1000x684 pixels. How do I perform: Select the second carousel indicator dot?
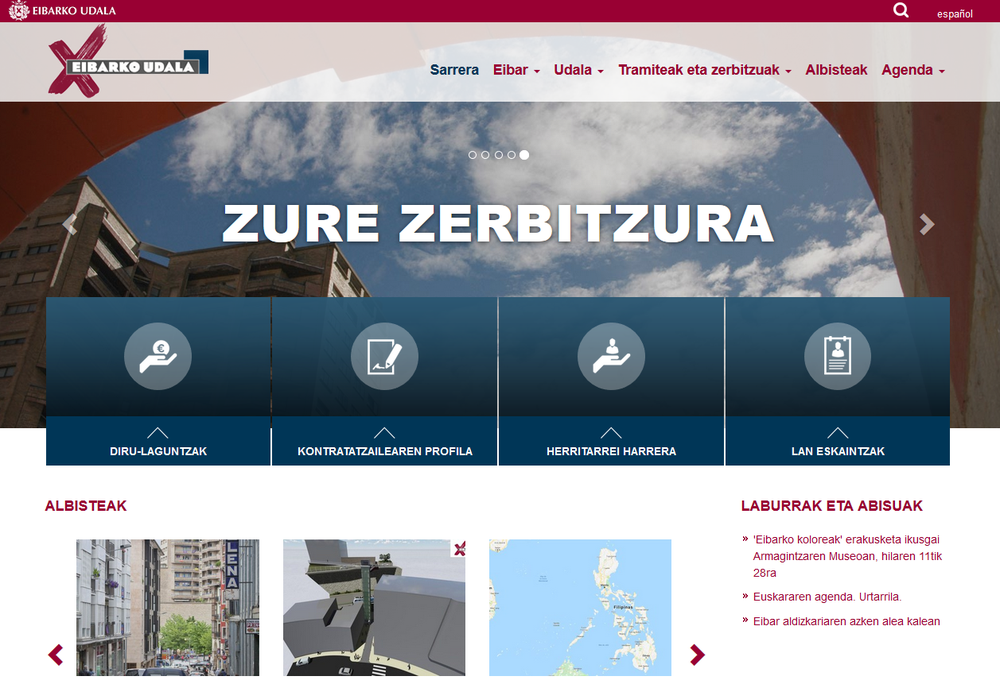tap(485, 155)
